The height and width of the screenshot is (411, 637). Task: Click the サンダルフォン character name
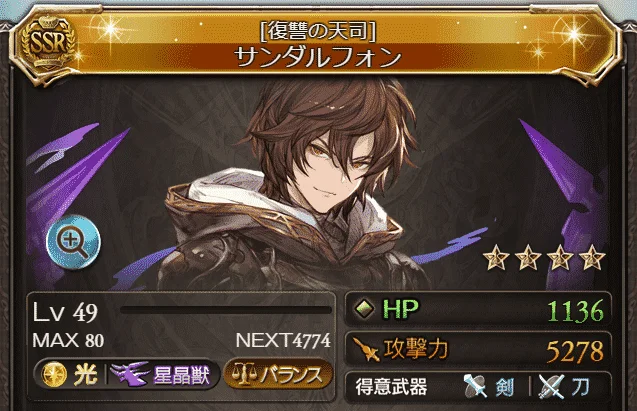point(318,57)
